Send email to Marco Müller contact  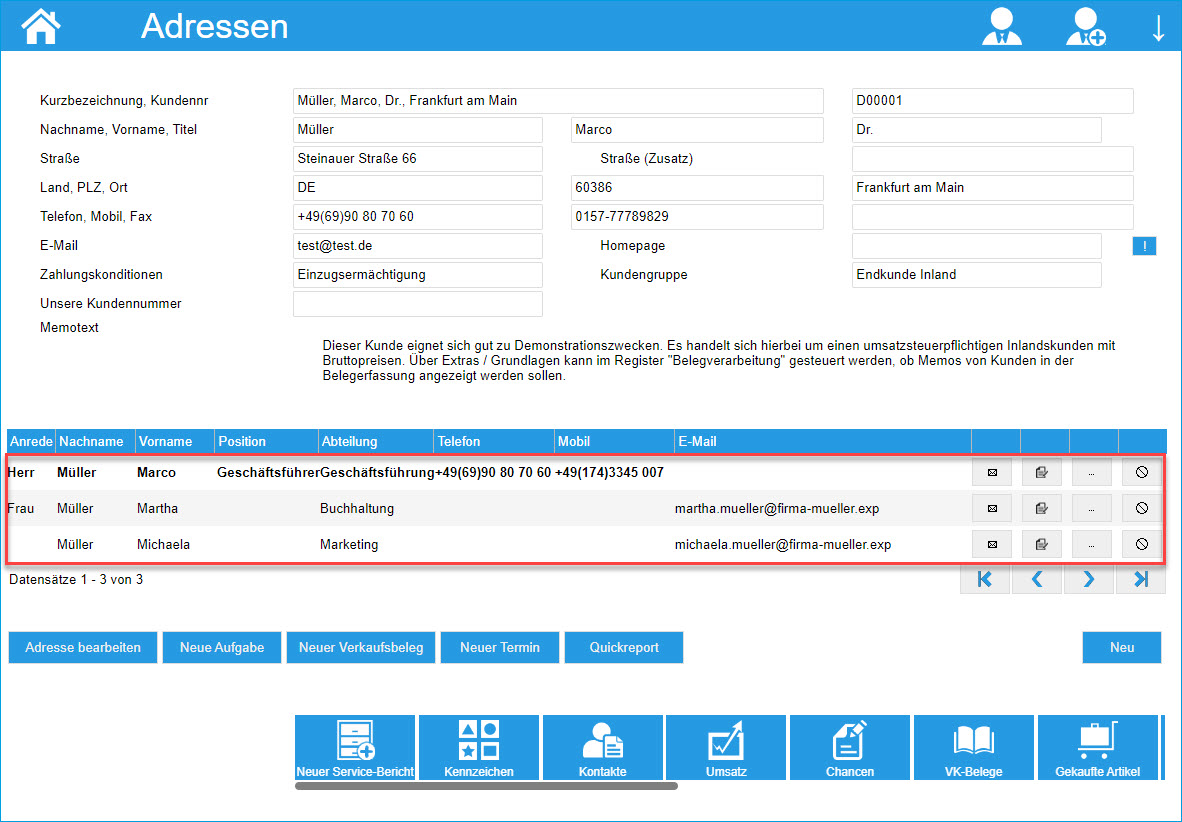tap(992, 472)
